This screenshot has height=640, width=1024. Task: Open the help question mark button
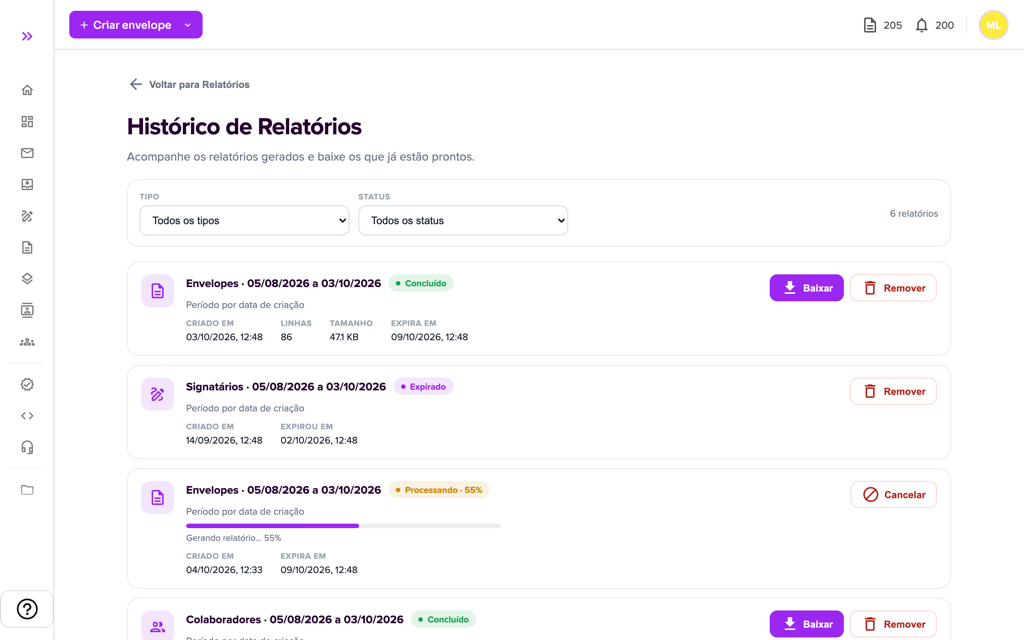coord(27,609)
